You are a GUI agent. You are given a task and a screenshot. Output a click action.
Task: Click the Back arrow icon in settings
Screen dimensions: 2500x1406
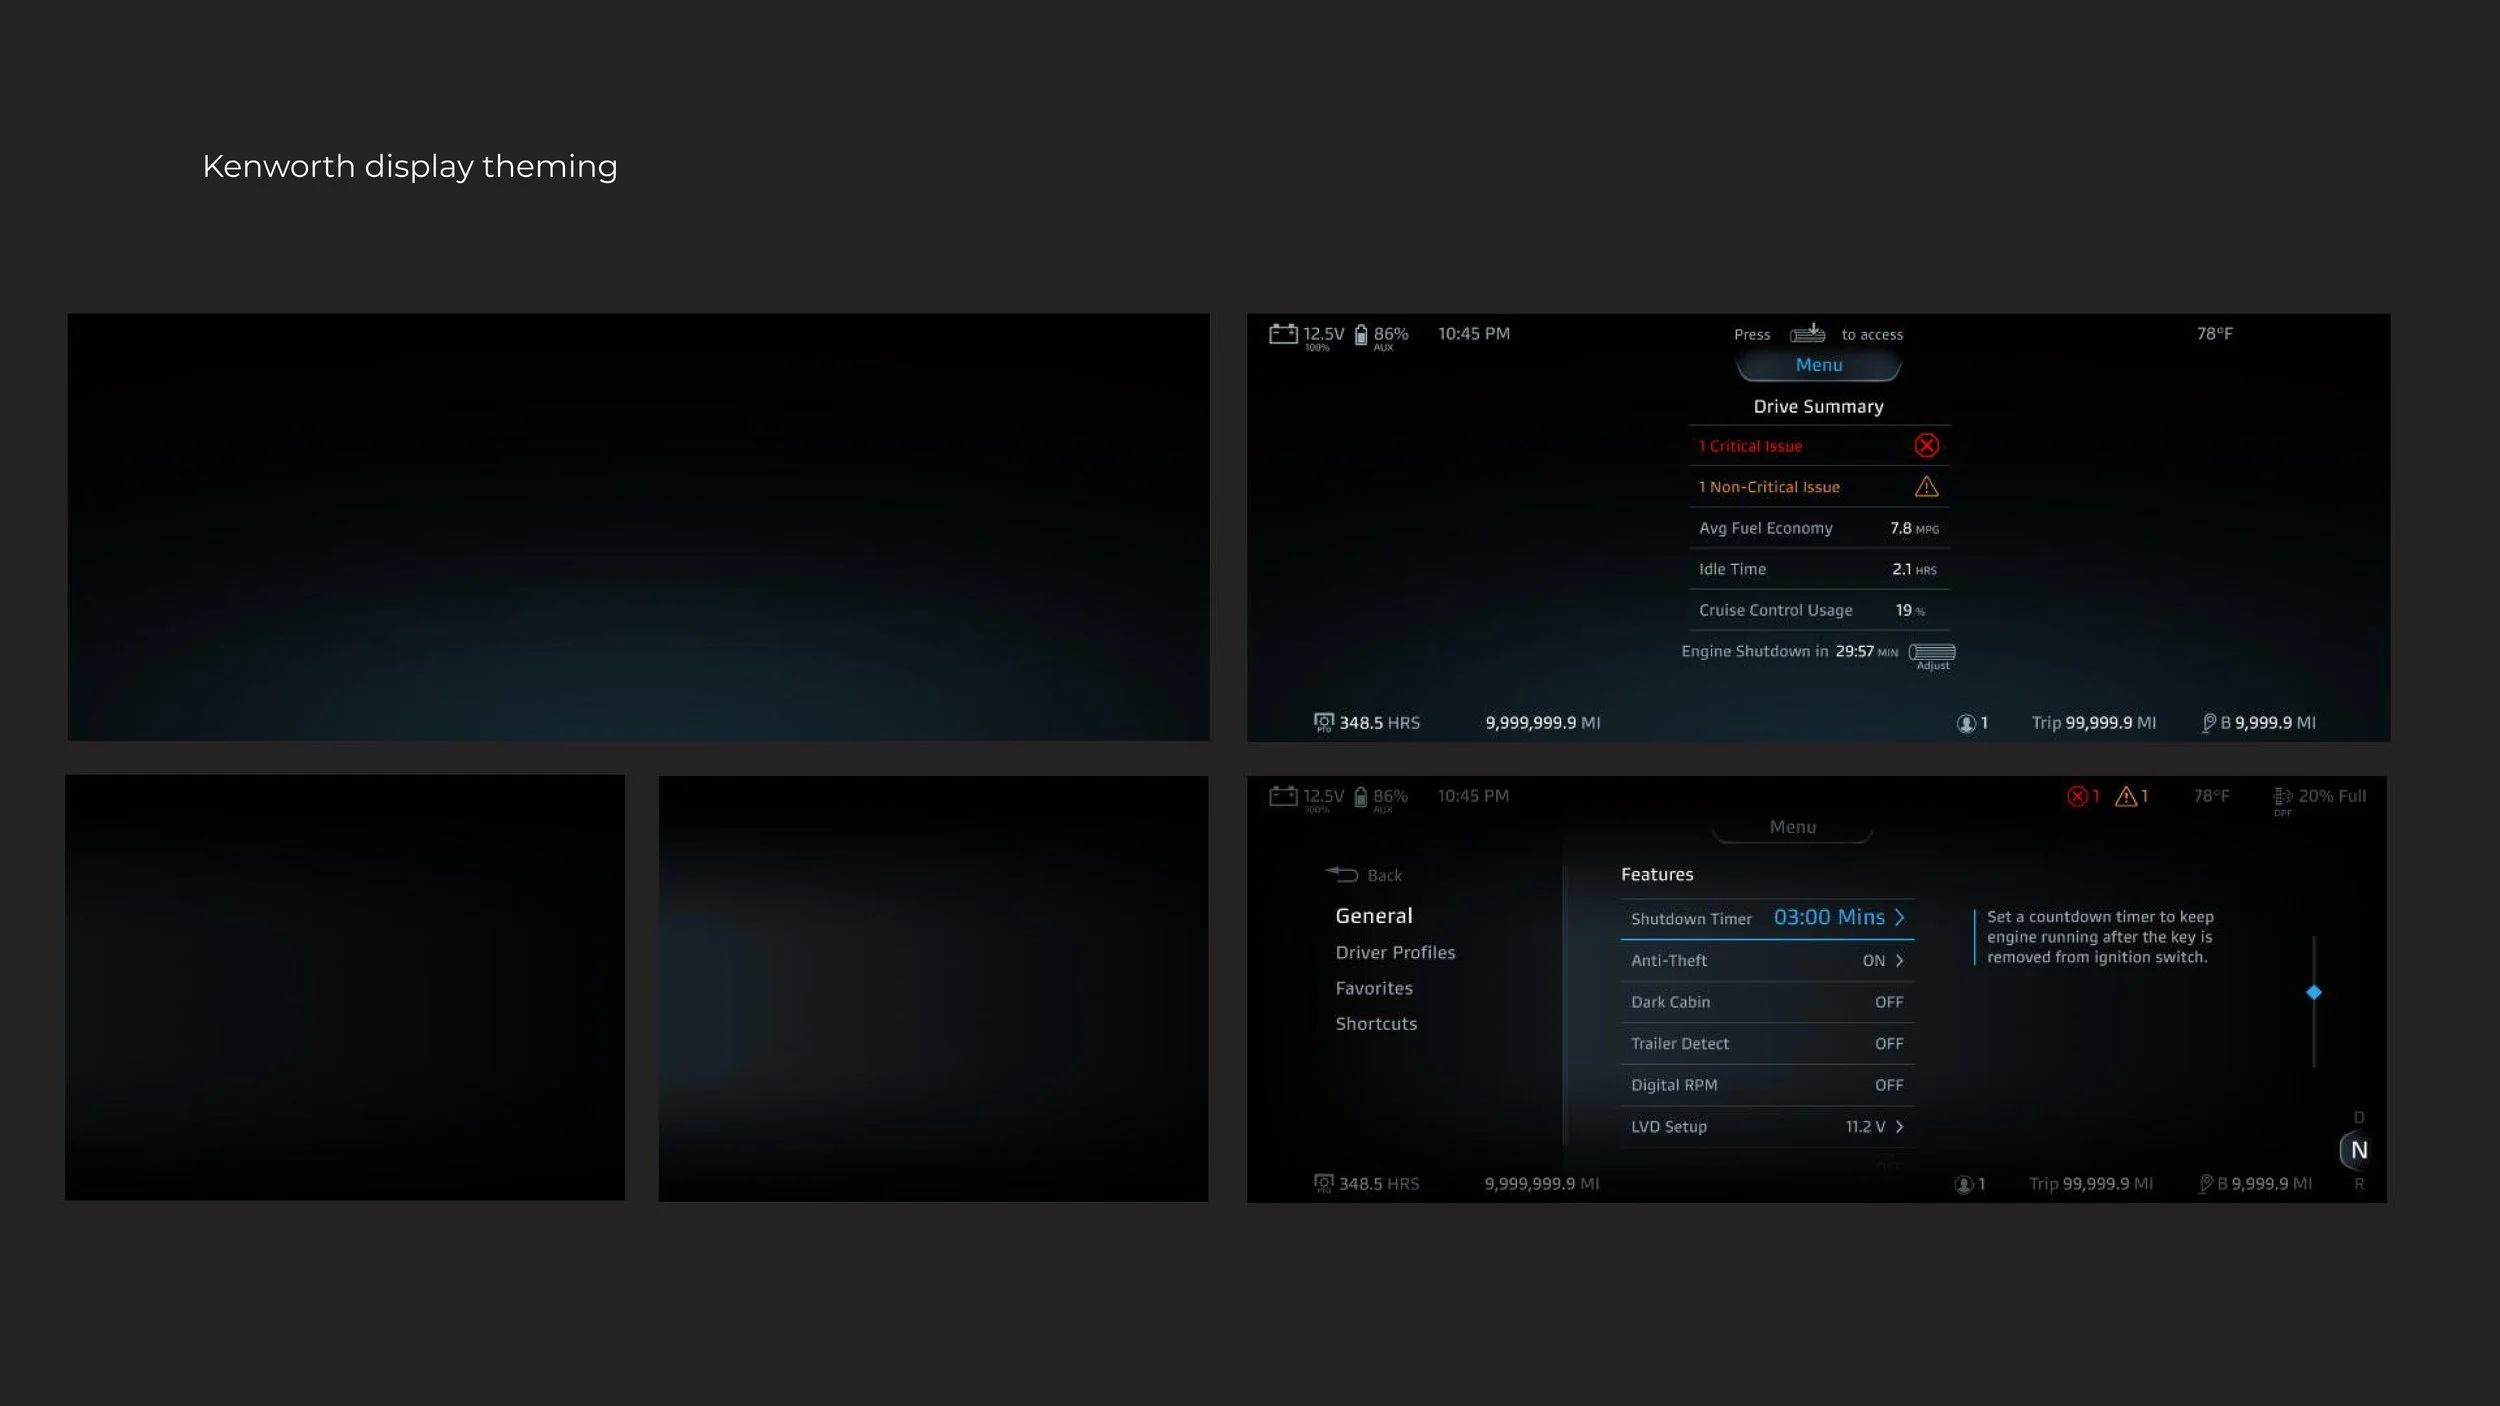point(1342,874)
